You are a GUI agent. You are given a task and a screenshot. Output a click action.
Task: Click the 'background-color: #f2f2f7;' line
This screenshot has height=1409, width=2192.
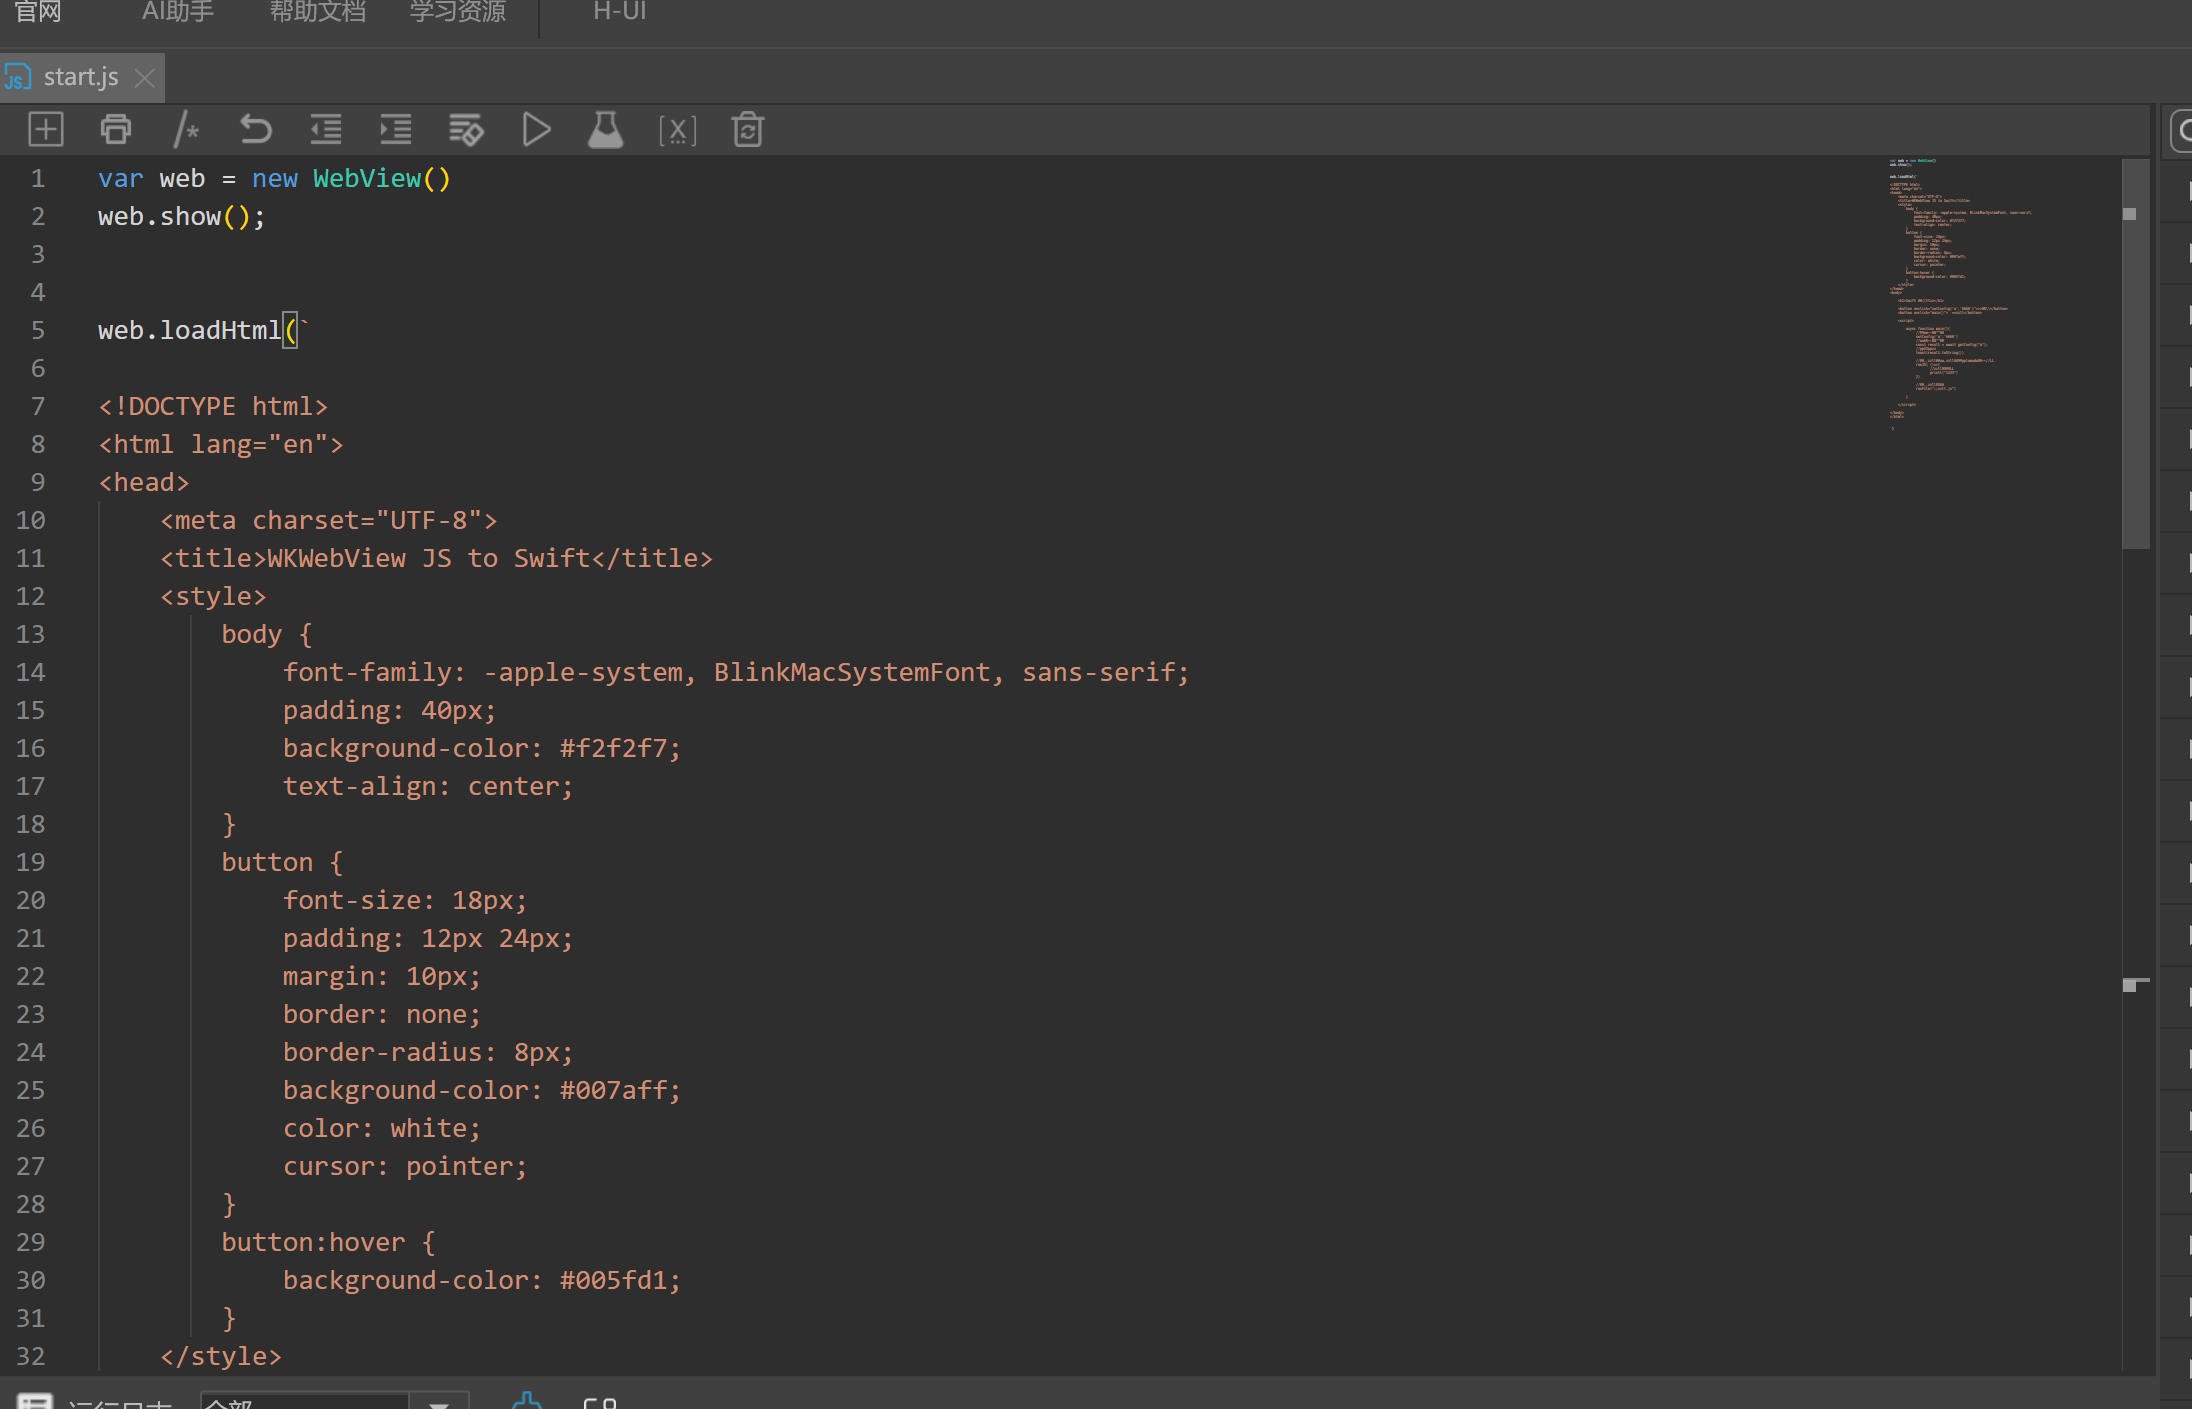point(482,749)
